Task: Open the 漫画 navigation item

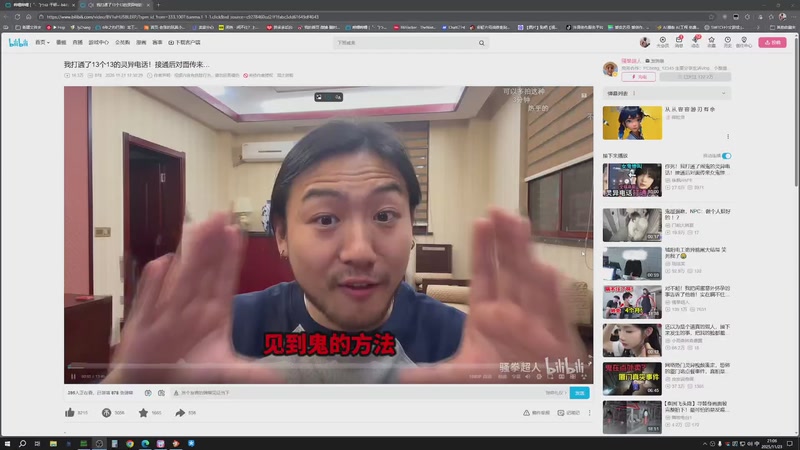Action: pyautogui.click(x=141, y=42)
